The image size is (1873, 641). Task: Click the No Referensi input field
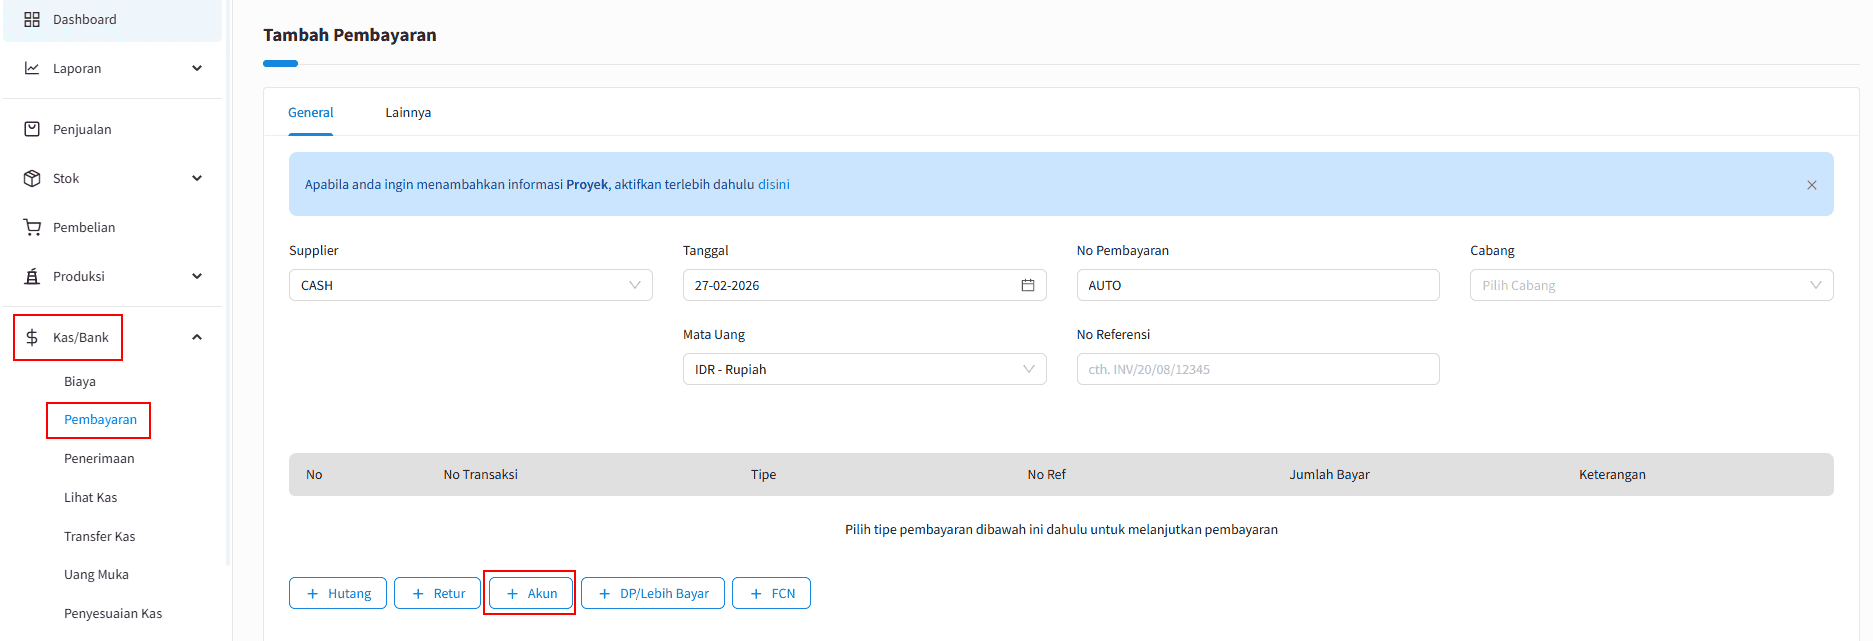pos(1257,369)
